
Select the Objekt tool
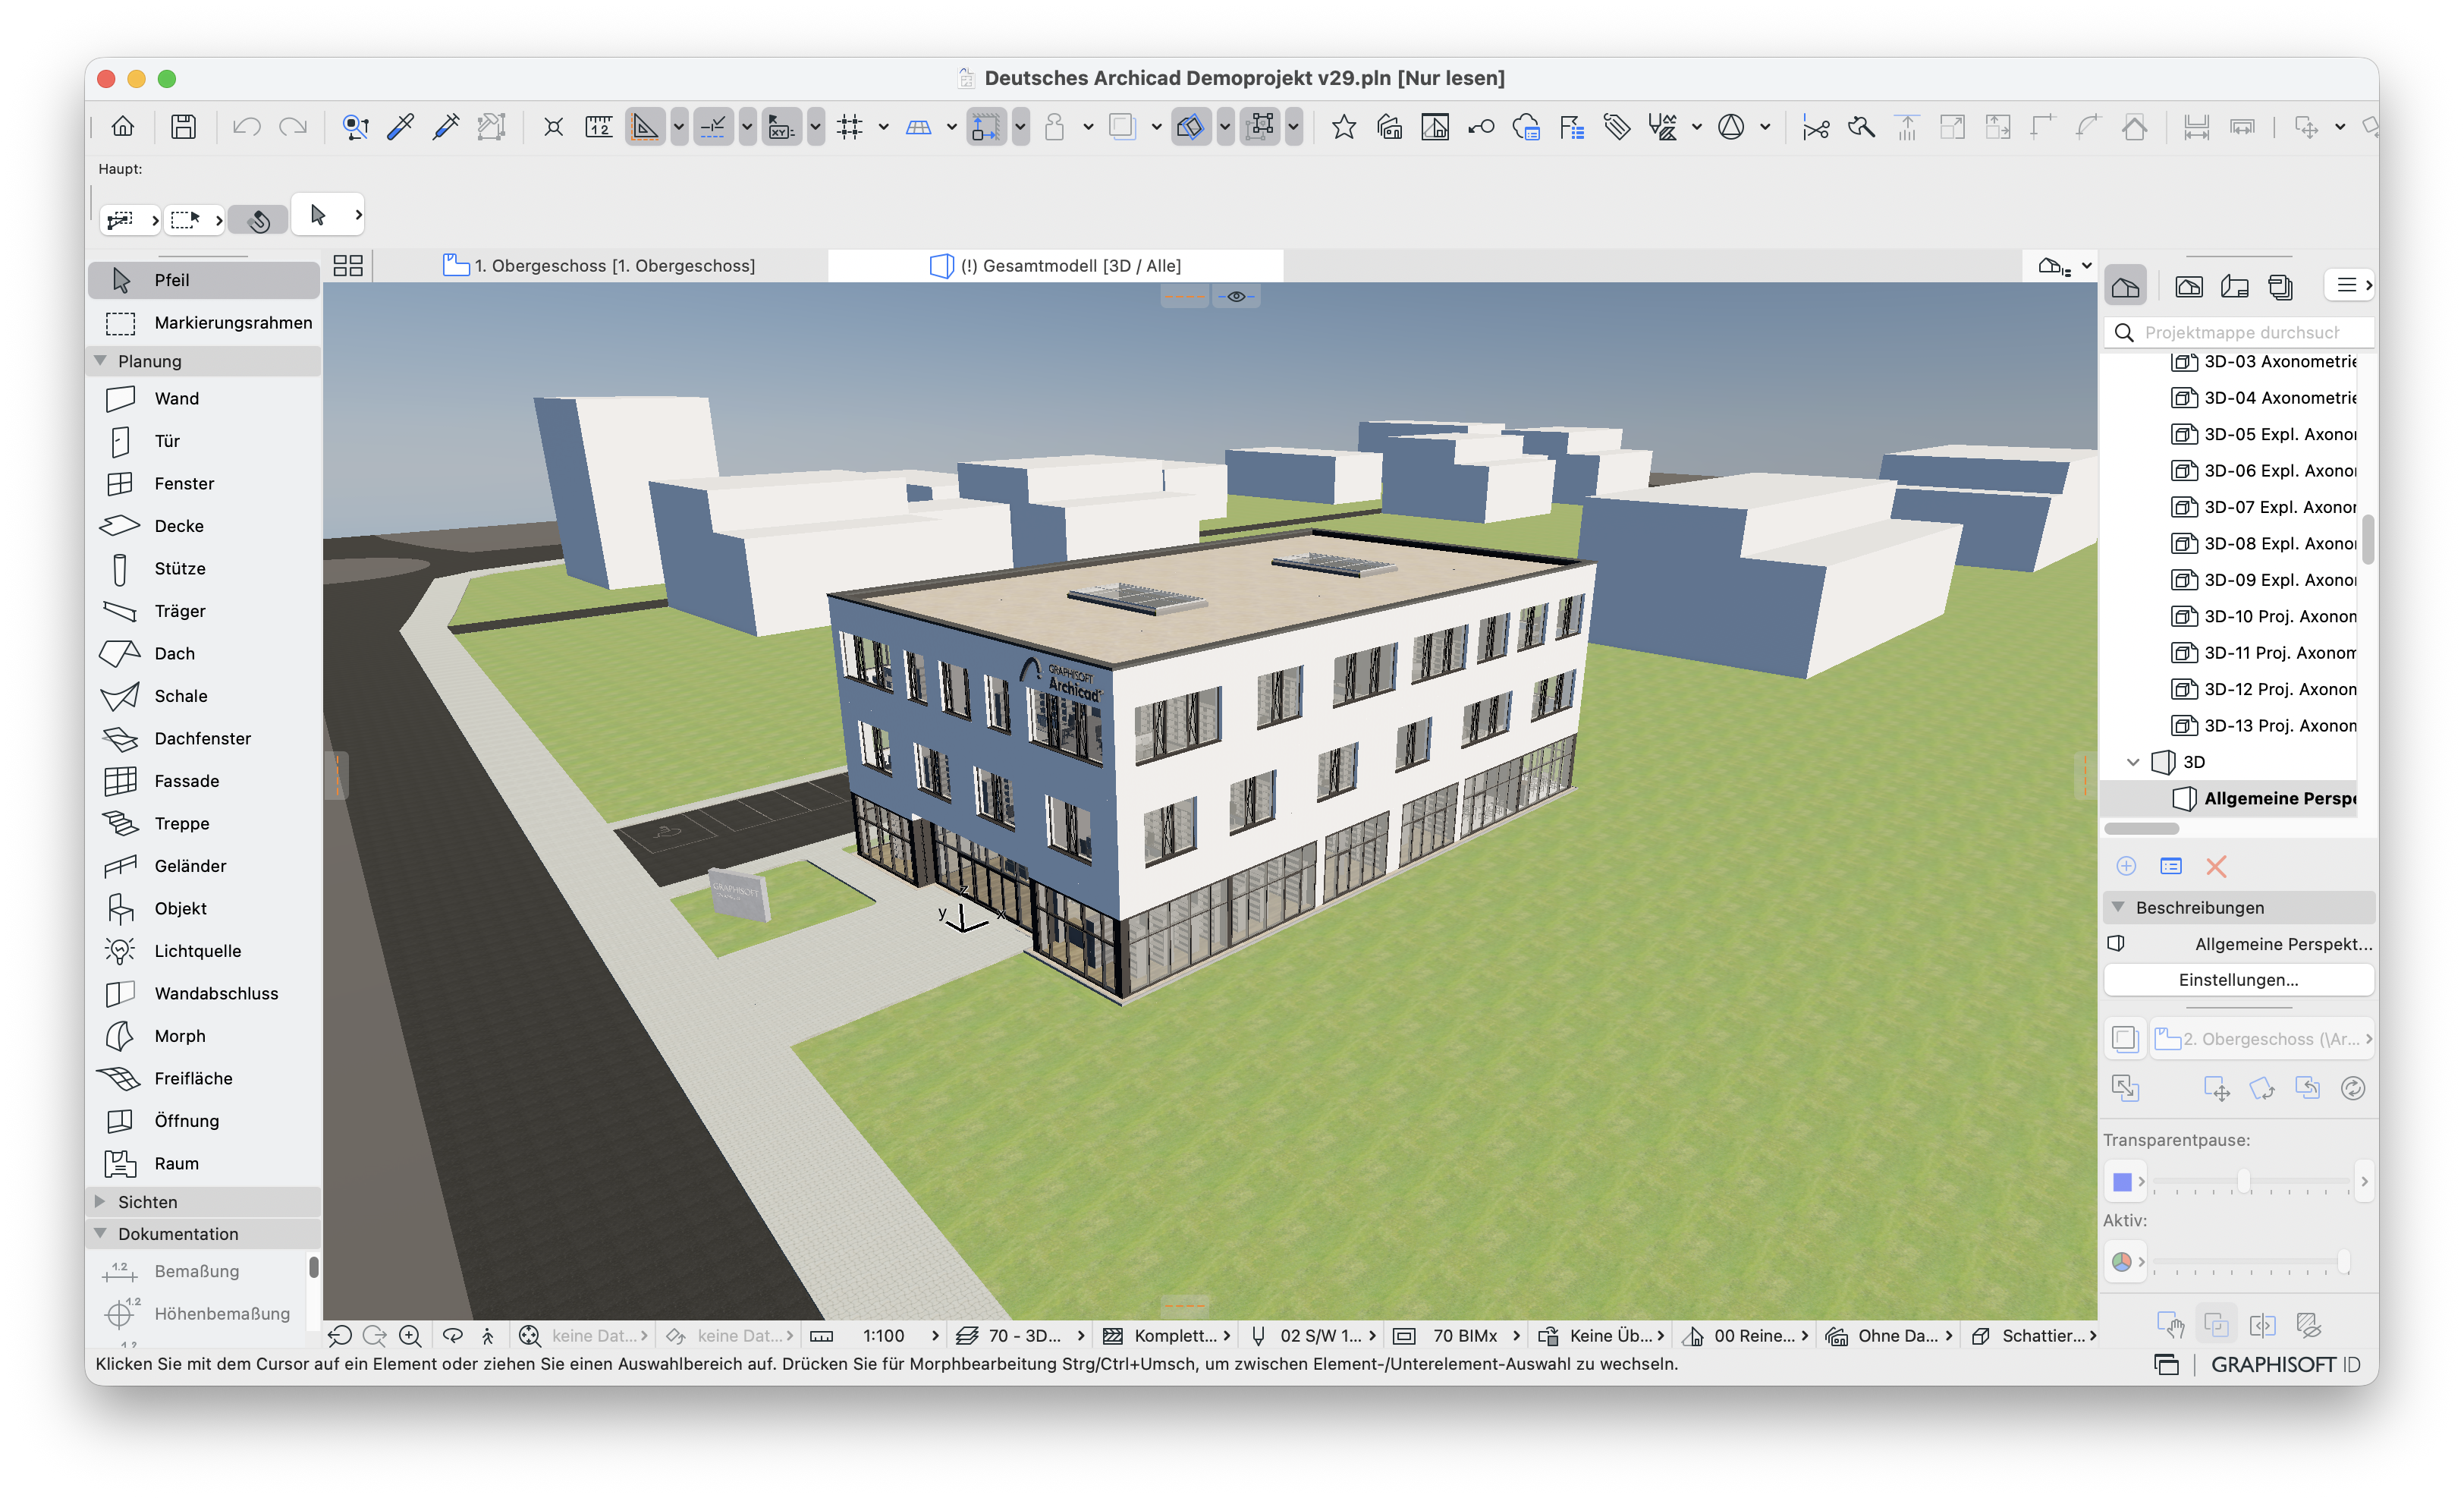pos(204,908)
